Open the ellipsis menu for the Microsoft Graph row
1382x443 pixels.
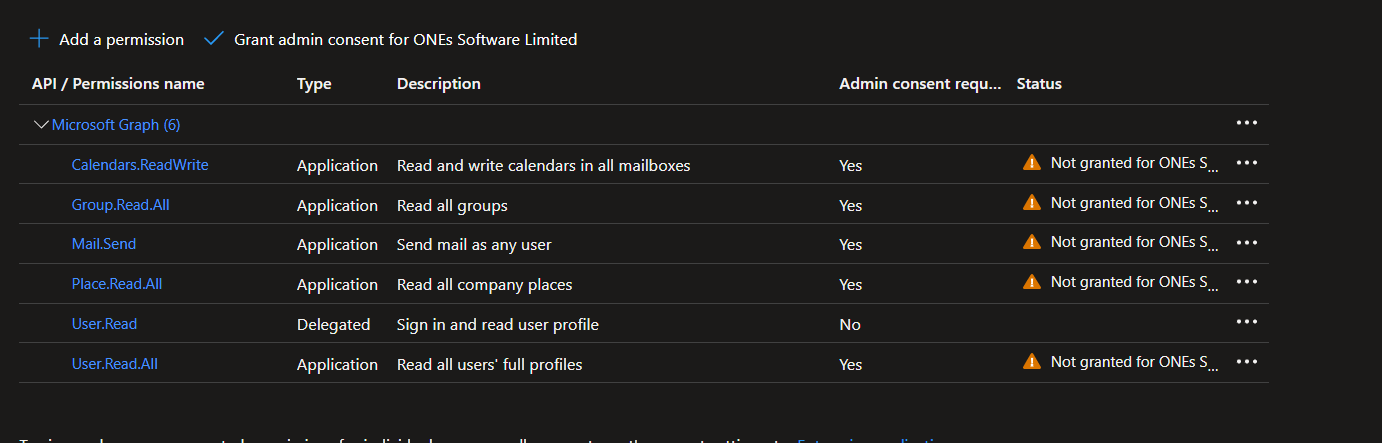point(1246,123)
